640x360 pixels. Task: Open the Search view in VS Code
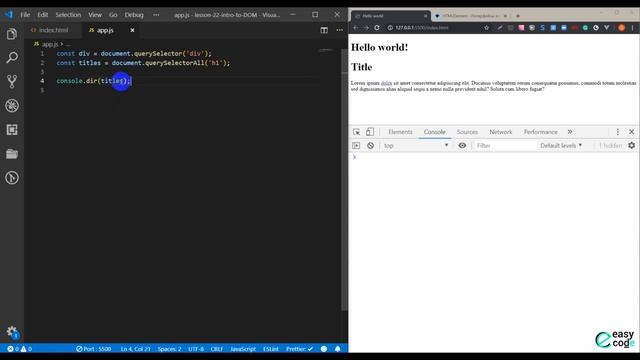pyautogui.click(x=12, y=58)
